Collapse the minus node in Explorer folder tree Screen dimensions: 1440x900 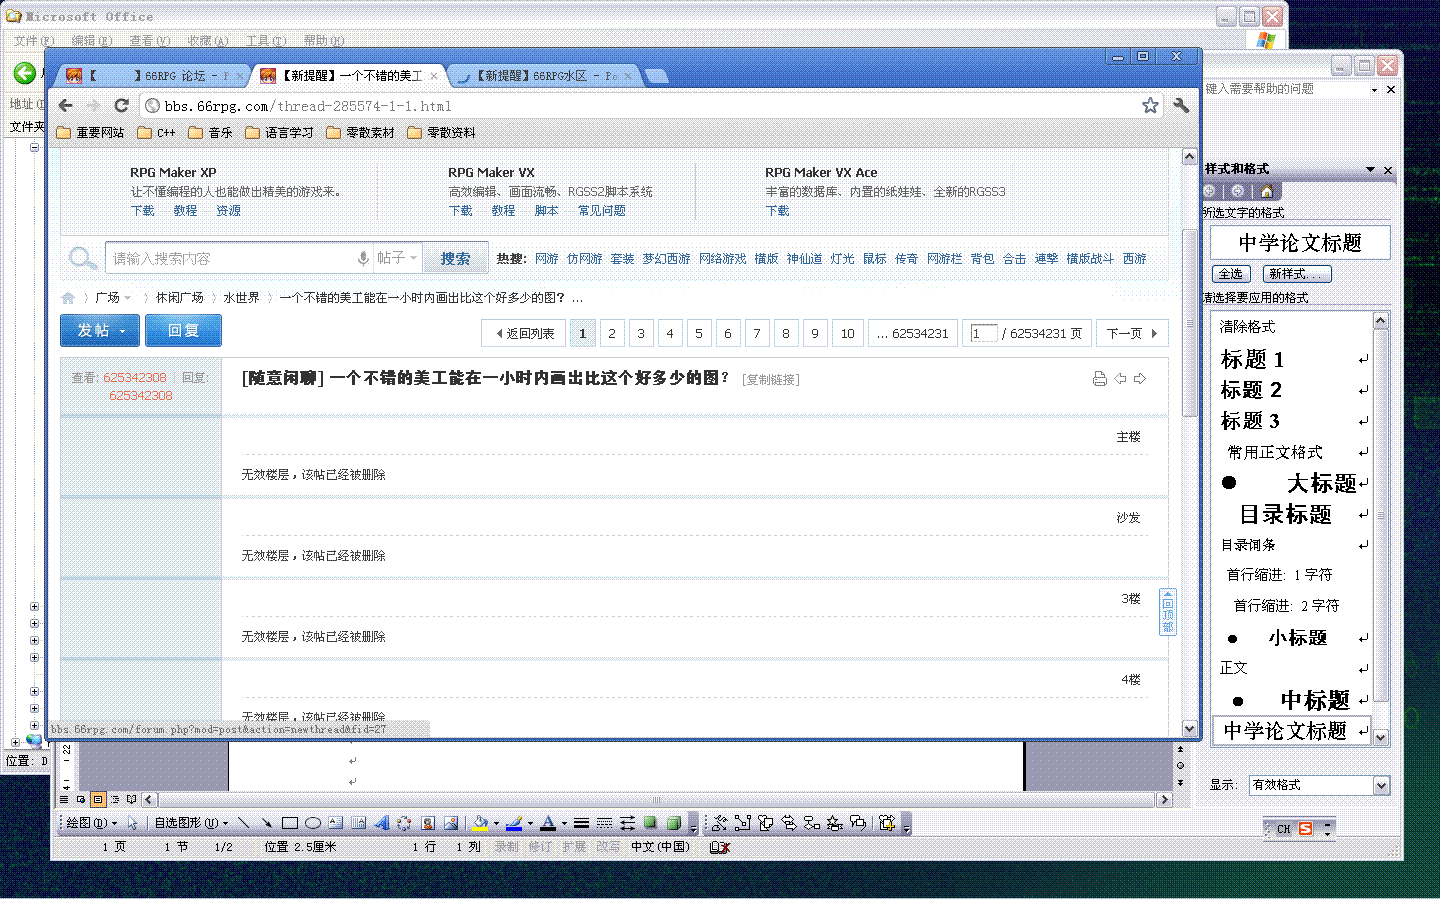point(34,147)
